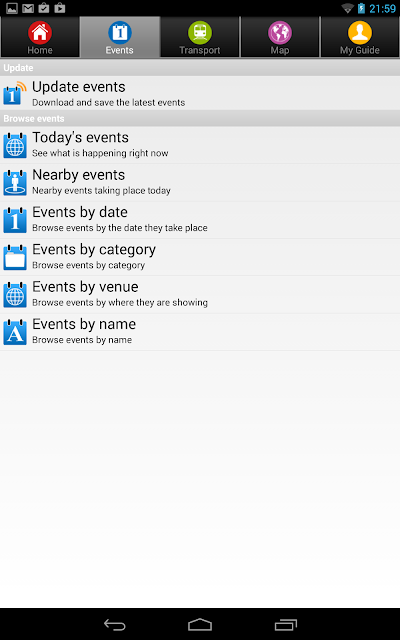Screen dimensions: 400x640
Task: Tap the Today's events globe calendar icon
Action: pos(15,145)
